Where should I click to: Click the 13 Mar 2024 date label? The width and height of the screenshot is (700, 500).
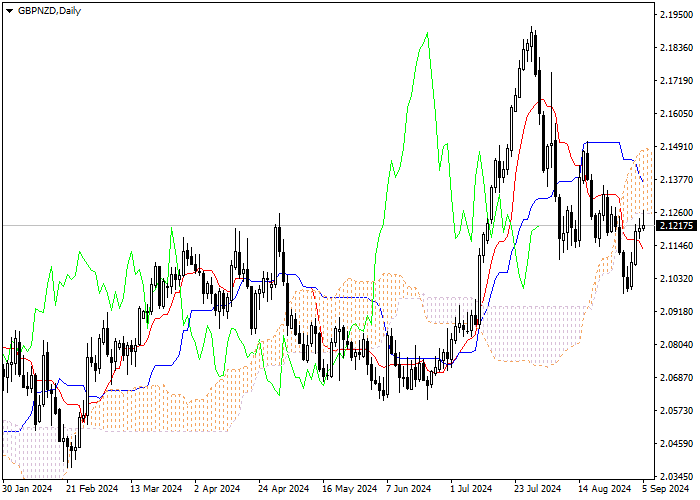click(156, 489)
